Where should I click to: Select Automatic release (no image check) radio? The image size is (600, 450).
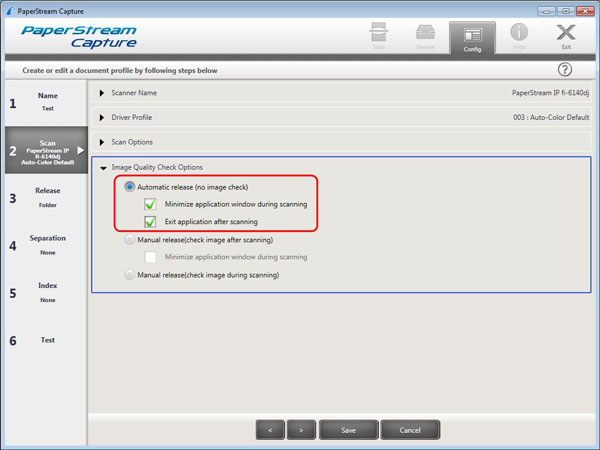point(129,187)
